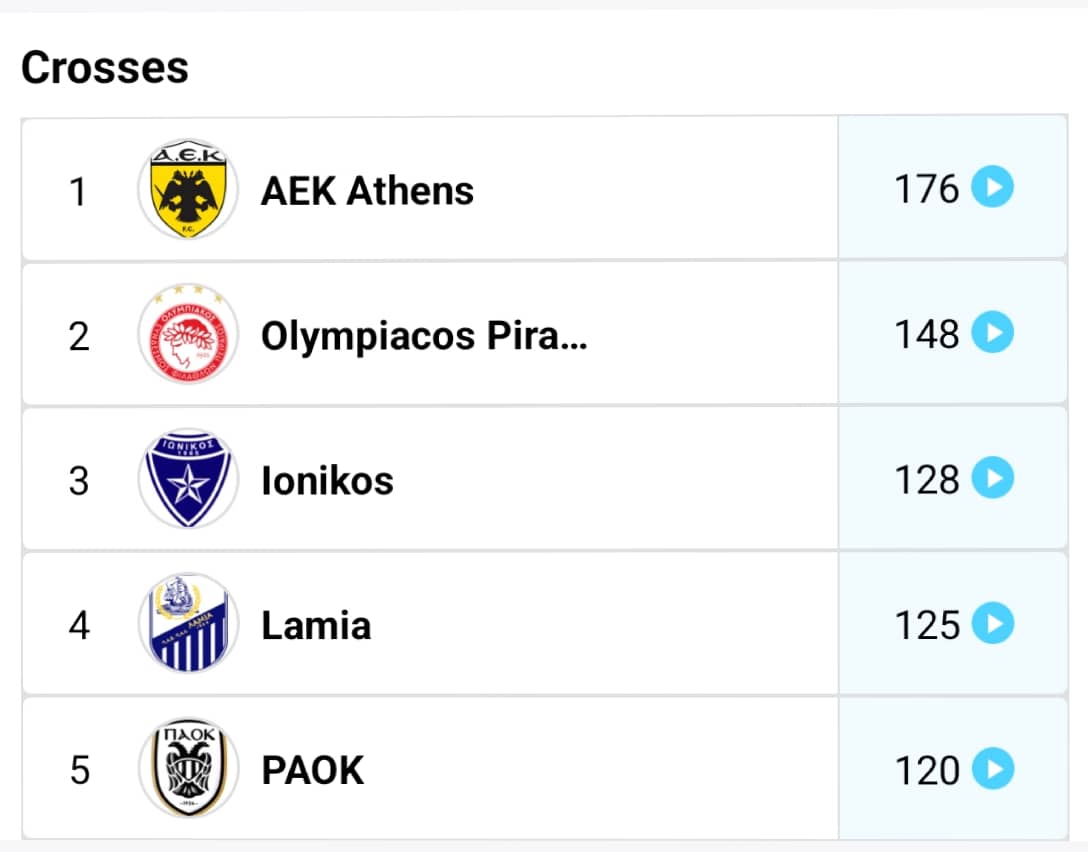
Task: Click the Crosses section heading
Action: [105, 67]
